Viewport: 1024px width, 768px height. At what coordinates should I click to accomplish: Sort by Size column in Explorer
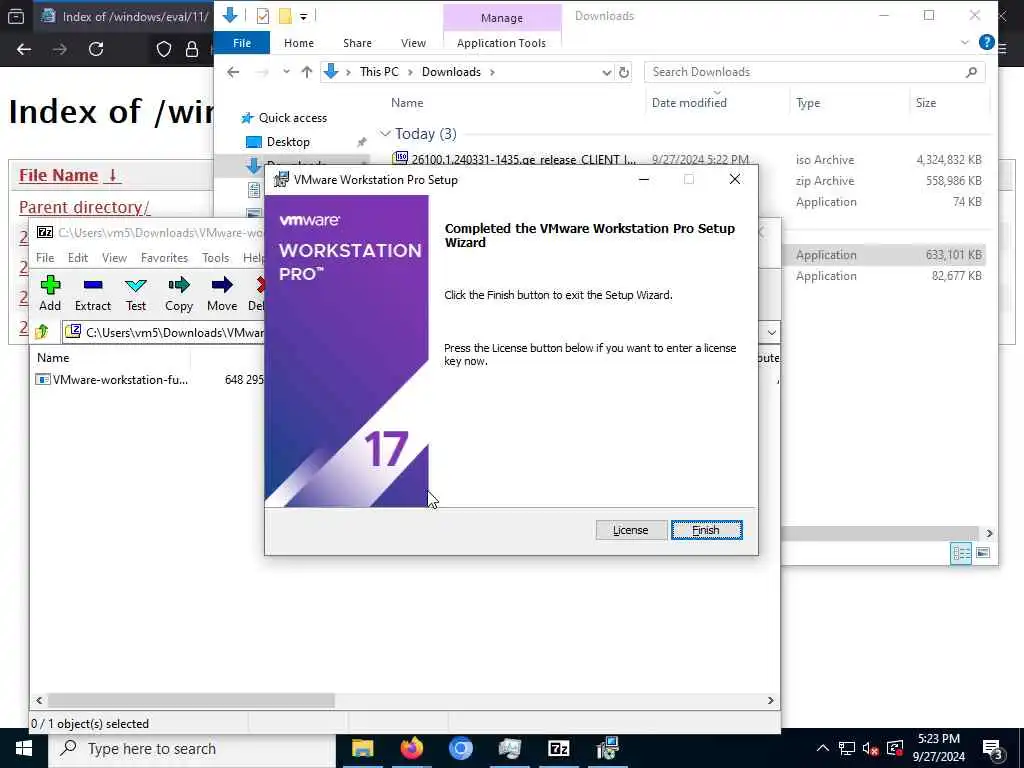click(925, 103)
